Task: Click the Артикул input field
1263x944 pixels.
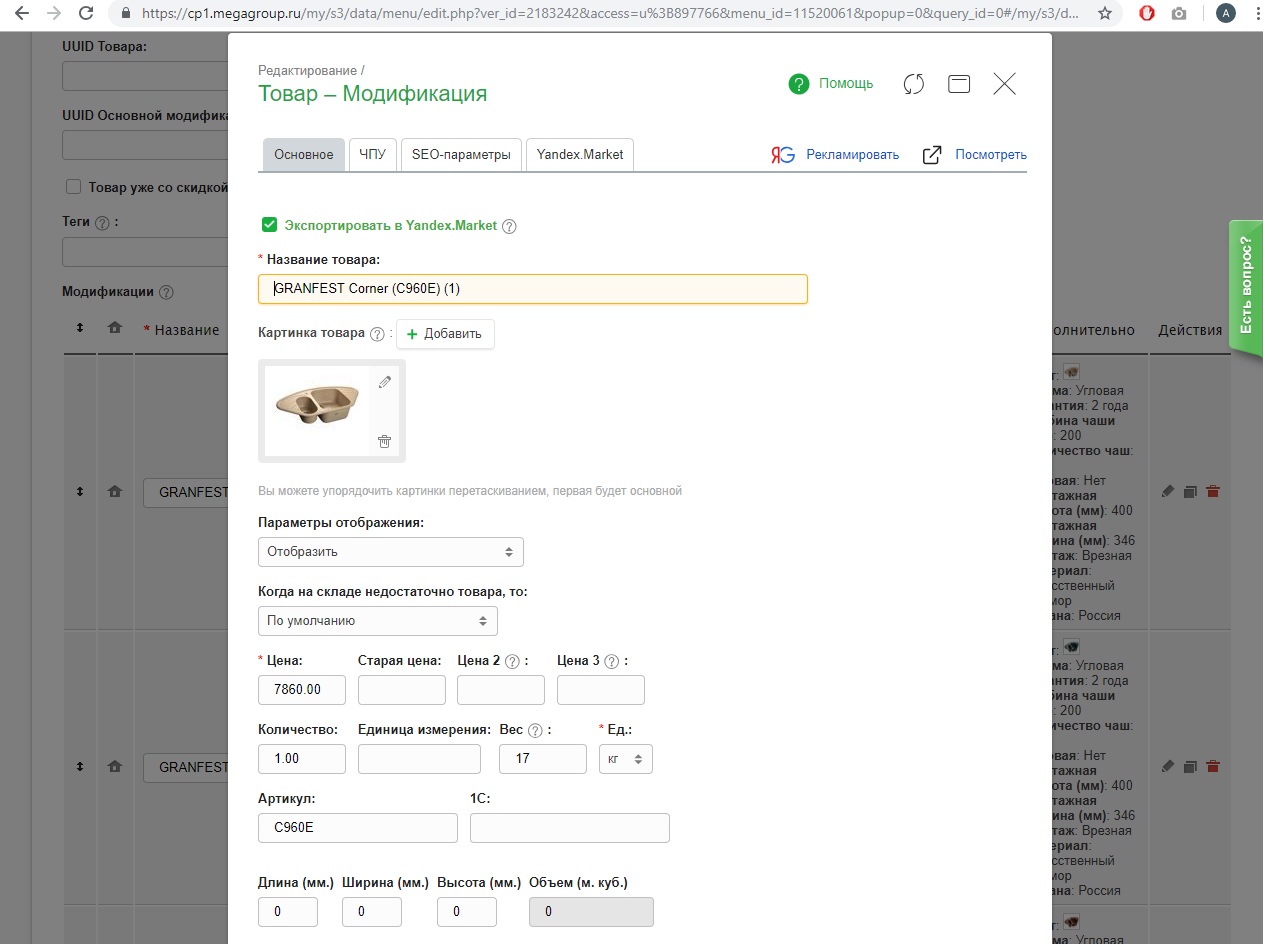Action: pyautogui.click(x=357, y=828)
